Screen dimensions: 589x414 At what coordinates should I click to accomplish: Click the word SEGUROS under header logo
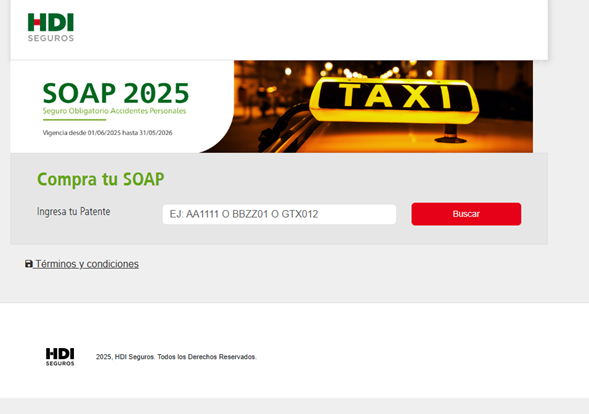pos(51,38)
